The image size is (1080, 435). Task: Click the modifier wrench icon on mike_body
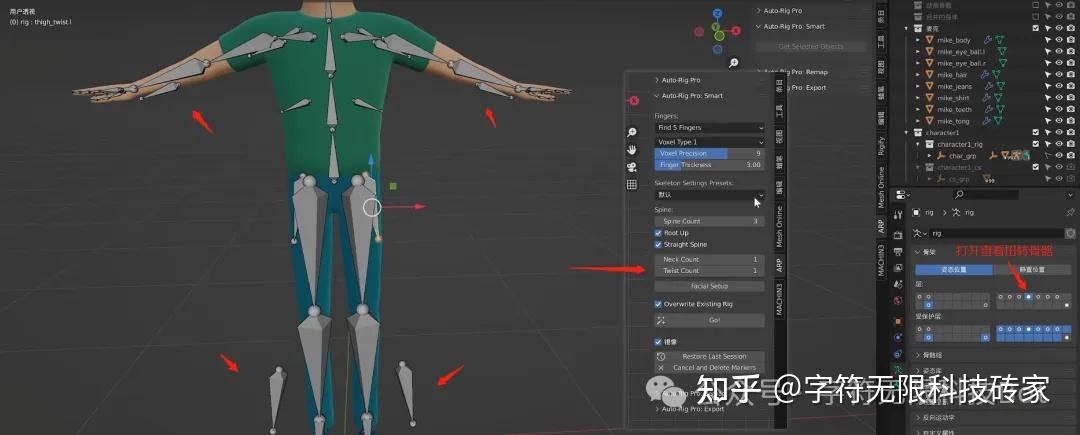987,40
